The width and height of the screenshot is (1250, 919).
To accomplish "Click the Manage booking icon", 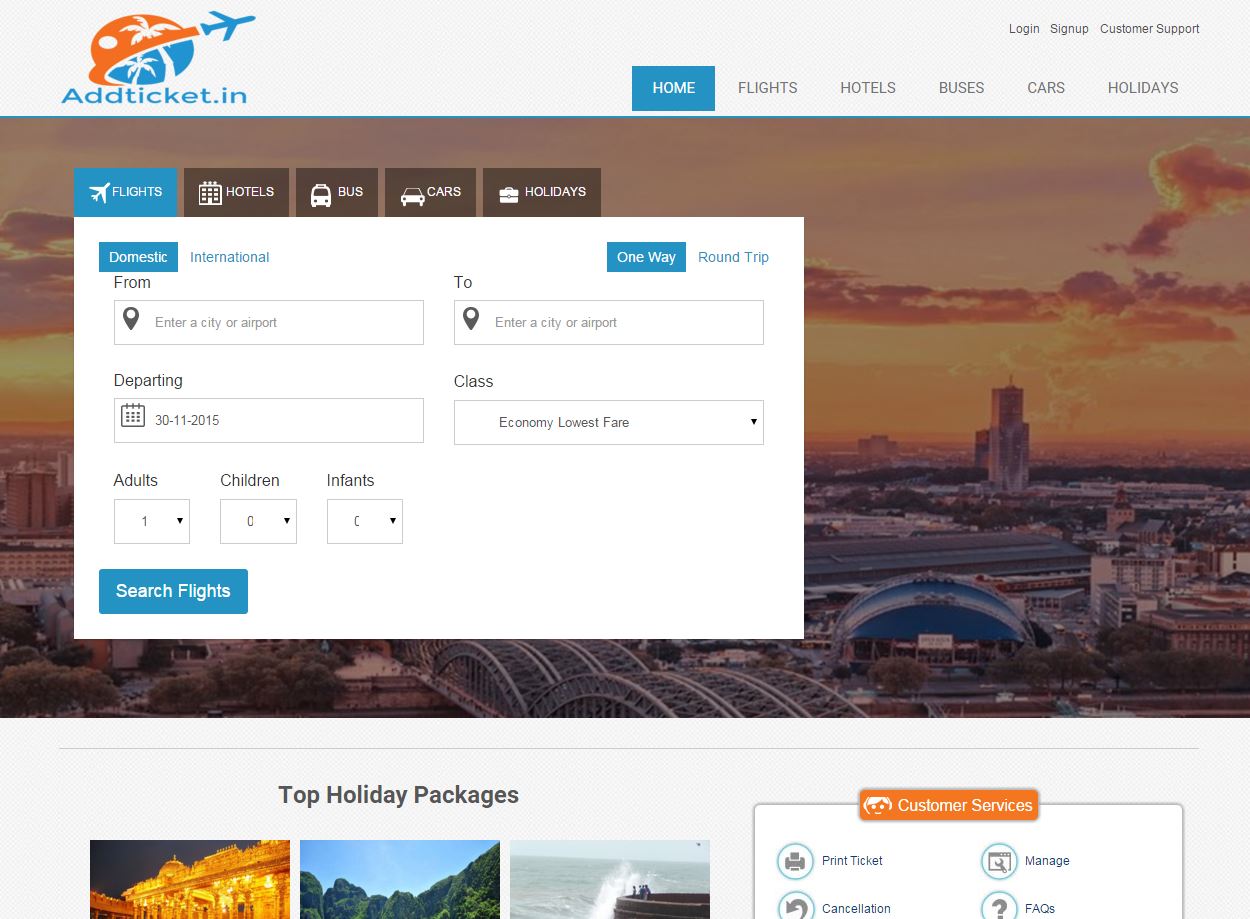I will coord(998,861).
